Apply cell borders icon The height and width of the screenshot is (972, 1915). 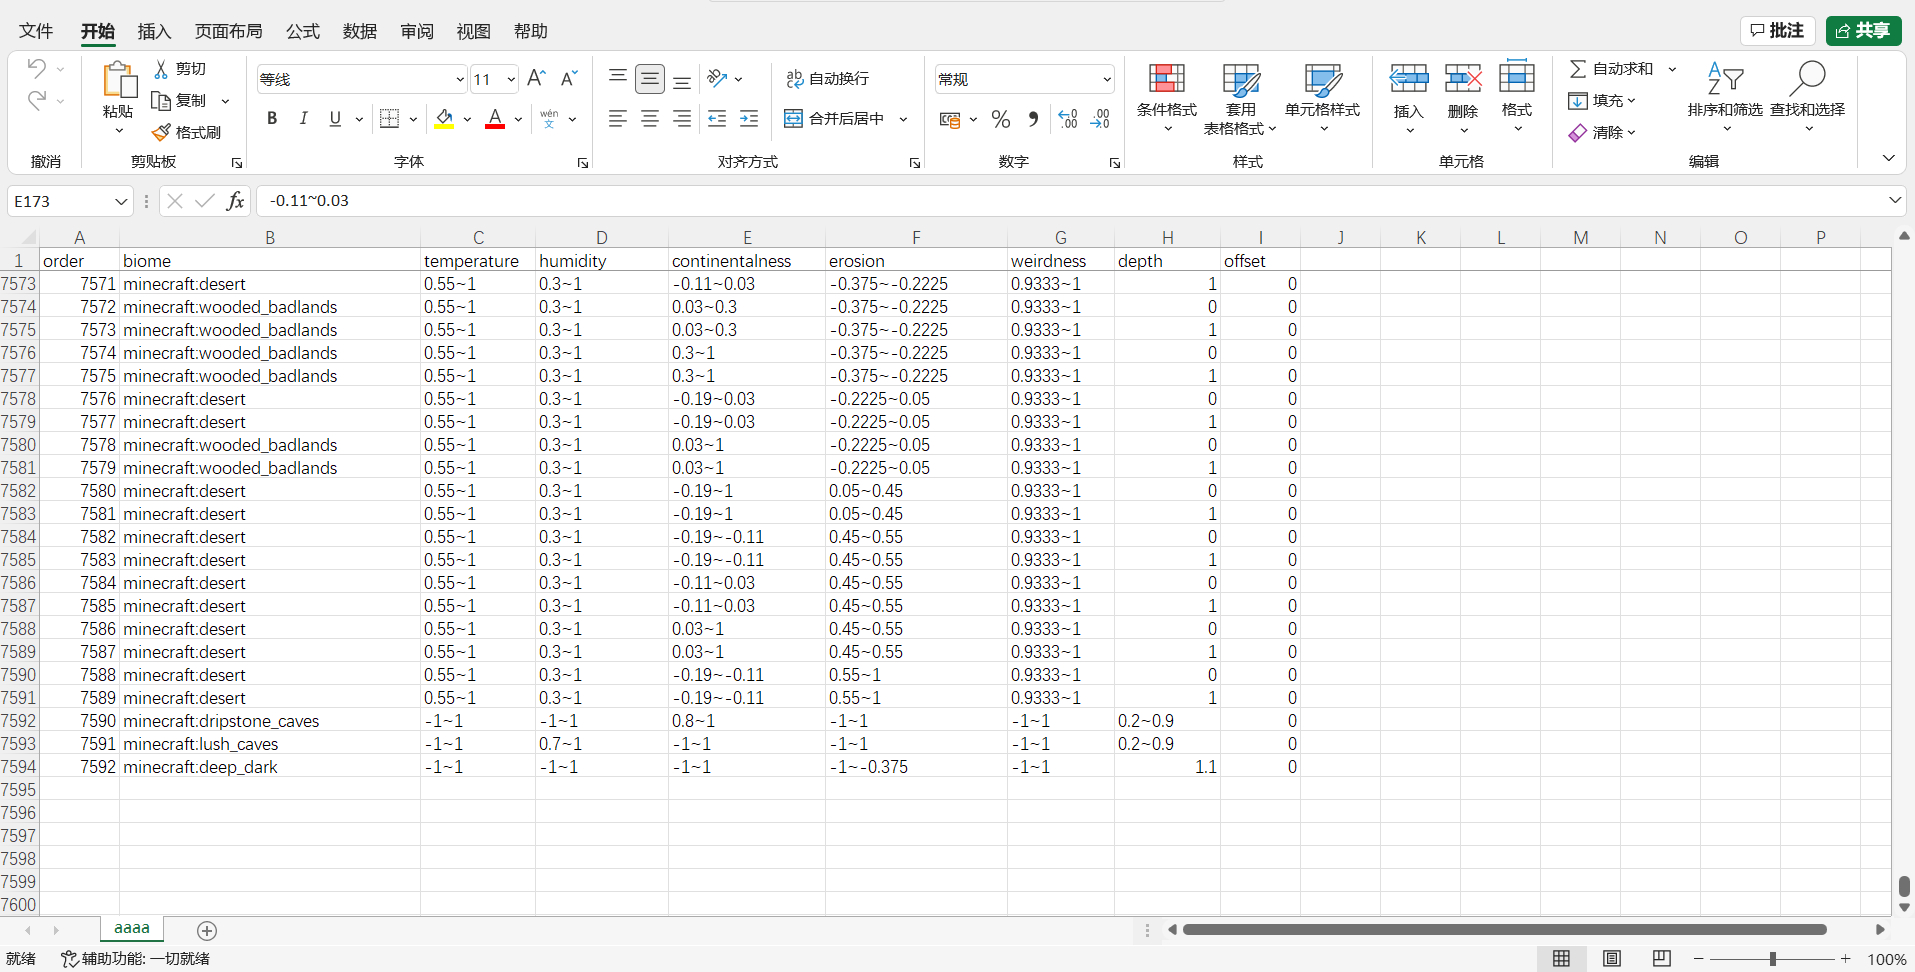(x=390, y=119)
